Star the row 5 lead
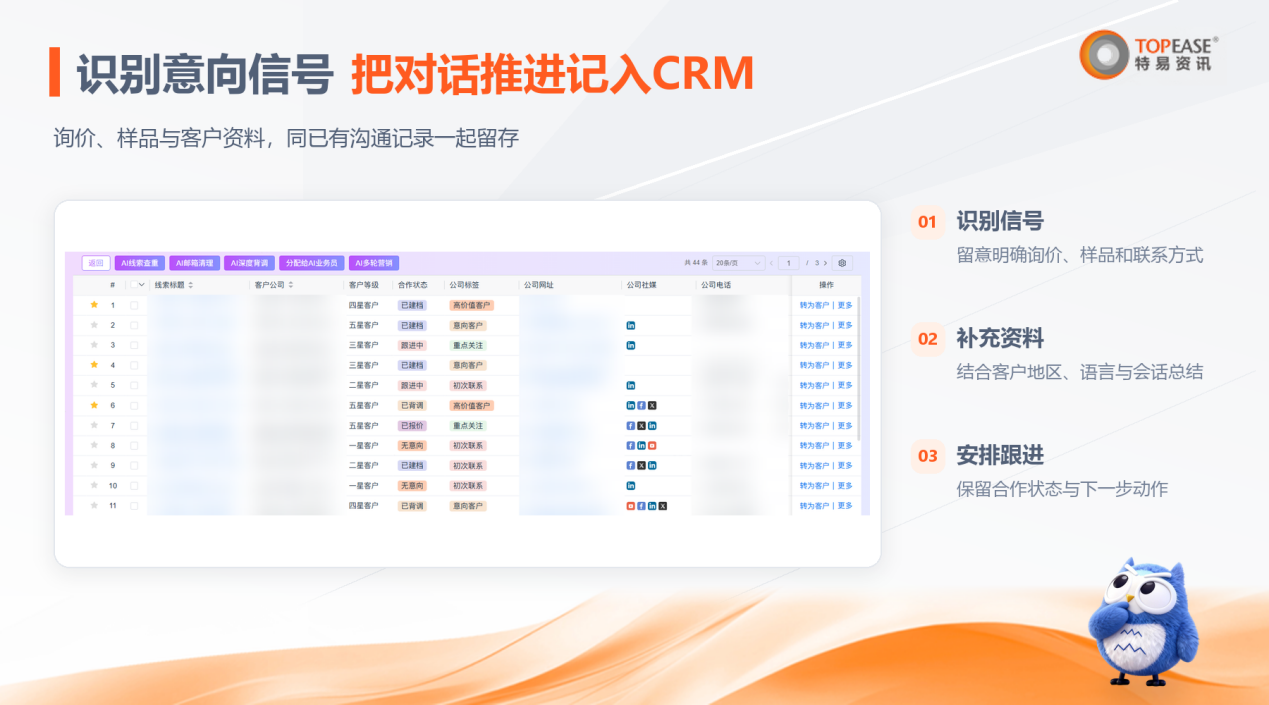The image size is (1269, 705). (94, 385)
